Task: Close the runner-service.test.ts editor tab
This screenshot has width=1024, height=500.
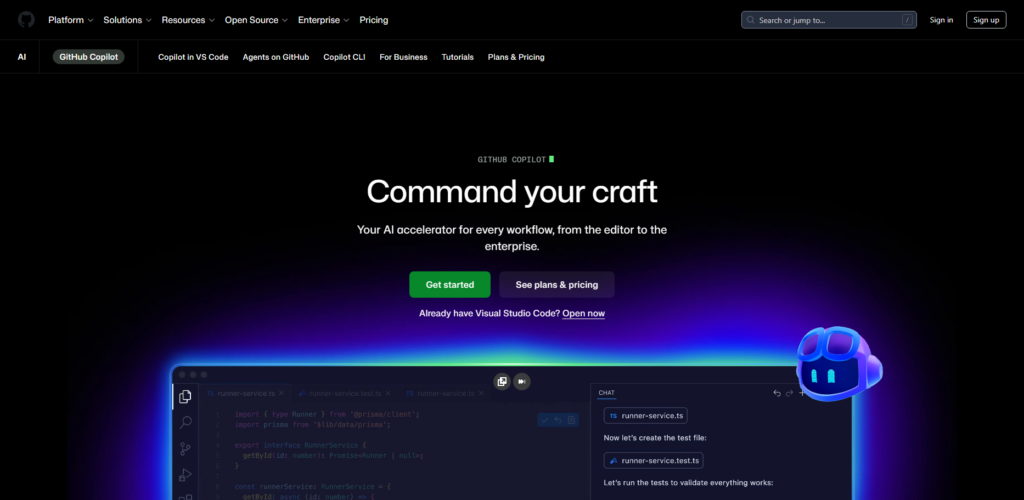Action: click(x=388, y=393)
